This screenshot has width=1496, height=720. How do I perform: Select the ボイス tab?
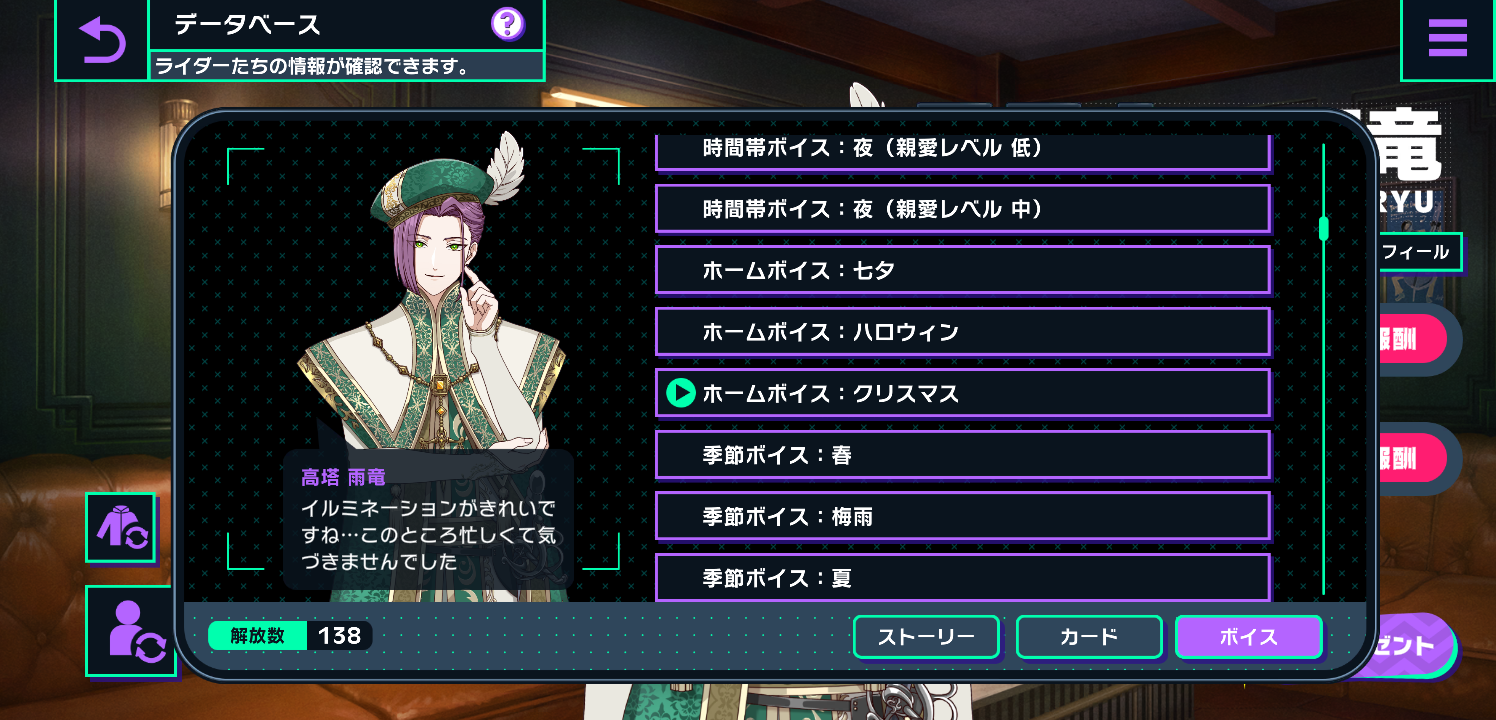tap(1248, 637)
